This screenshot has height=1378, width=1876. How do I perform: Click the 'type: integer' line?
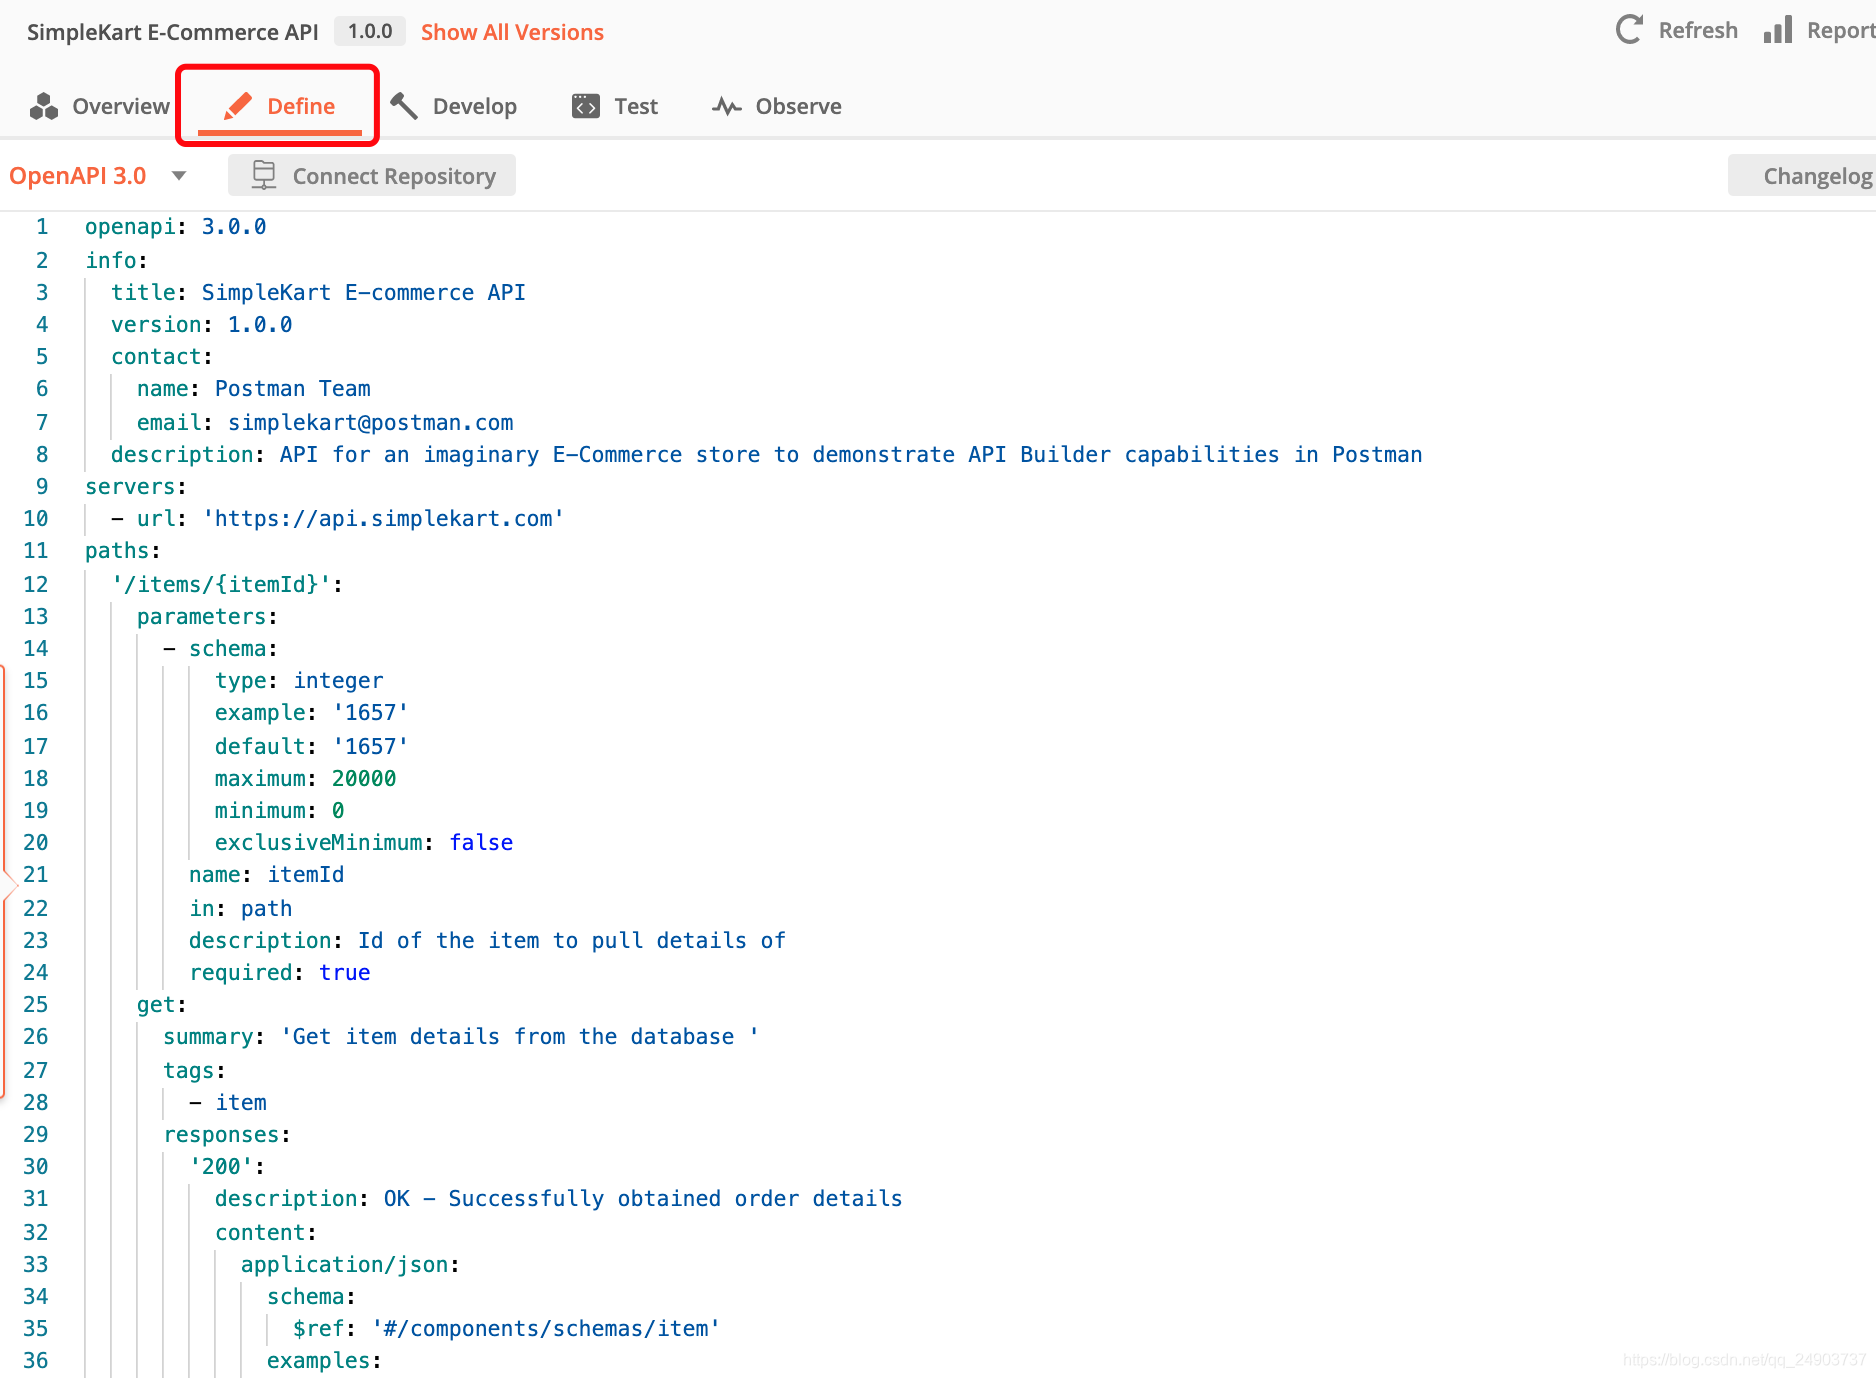(299, 680)
